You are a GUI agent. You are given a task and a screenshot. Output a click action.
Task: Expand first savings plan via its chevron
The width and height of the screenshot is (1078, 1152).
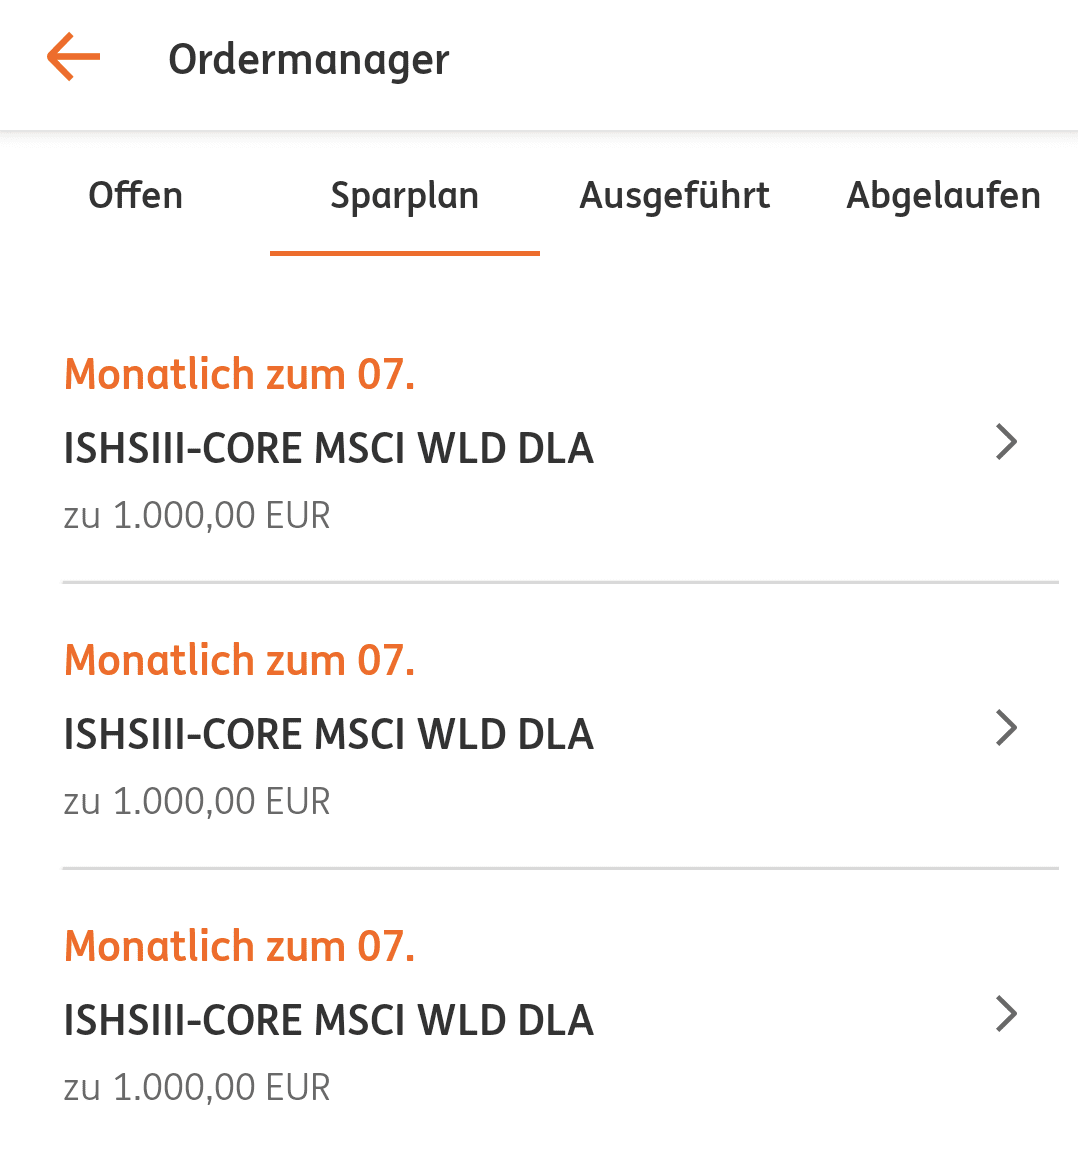1006,441
